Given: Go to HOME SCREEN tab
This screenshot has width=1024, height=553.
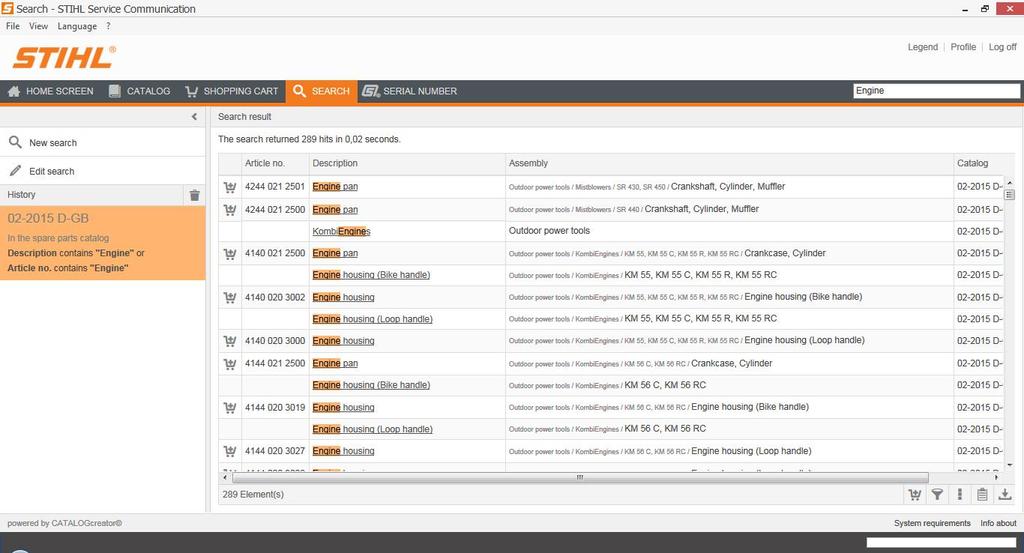Looking at the screenshot, I should click(50, 91).
